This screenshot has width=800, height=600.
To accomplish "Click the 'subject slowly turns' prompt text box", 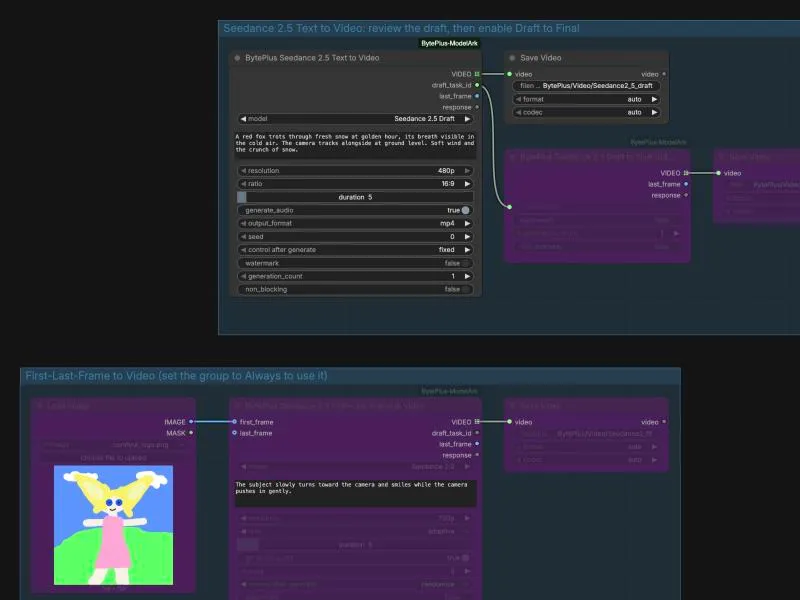I will 355,493.
